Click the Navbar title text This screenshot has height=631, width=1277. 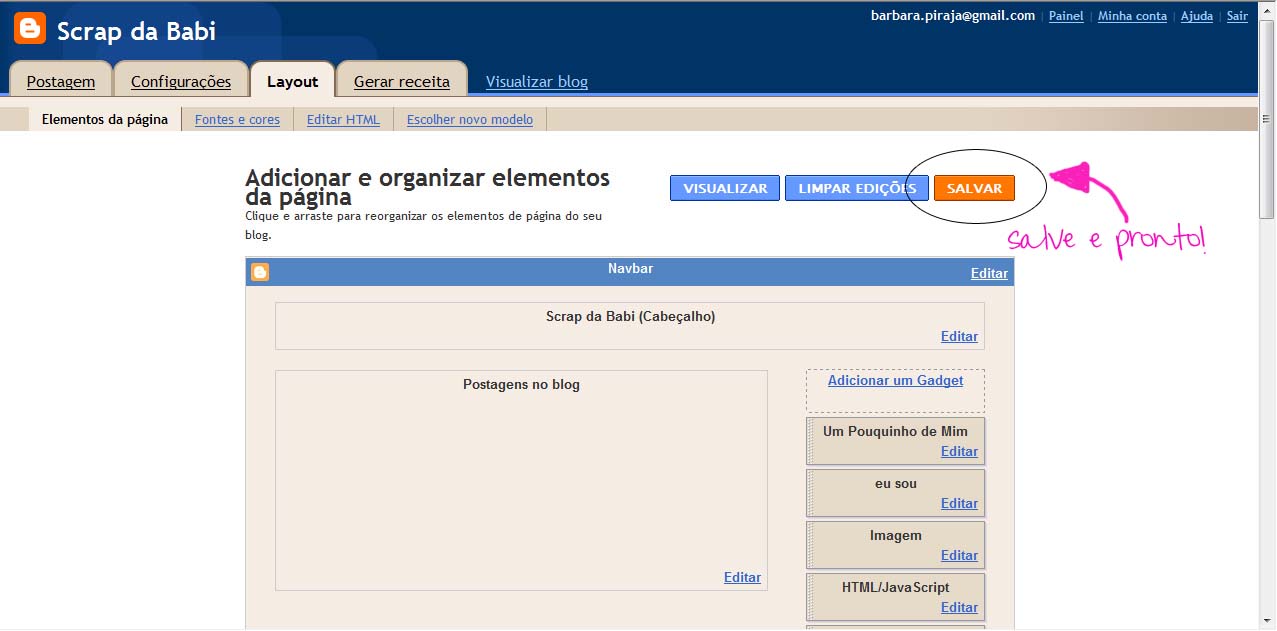630,268
